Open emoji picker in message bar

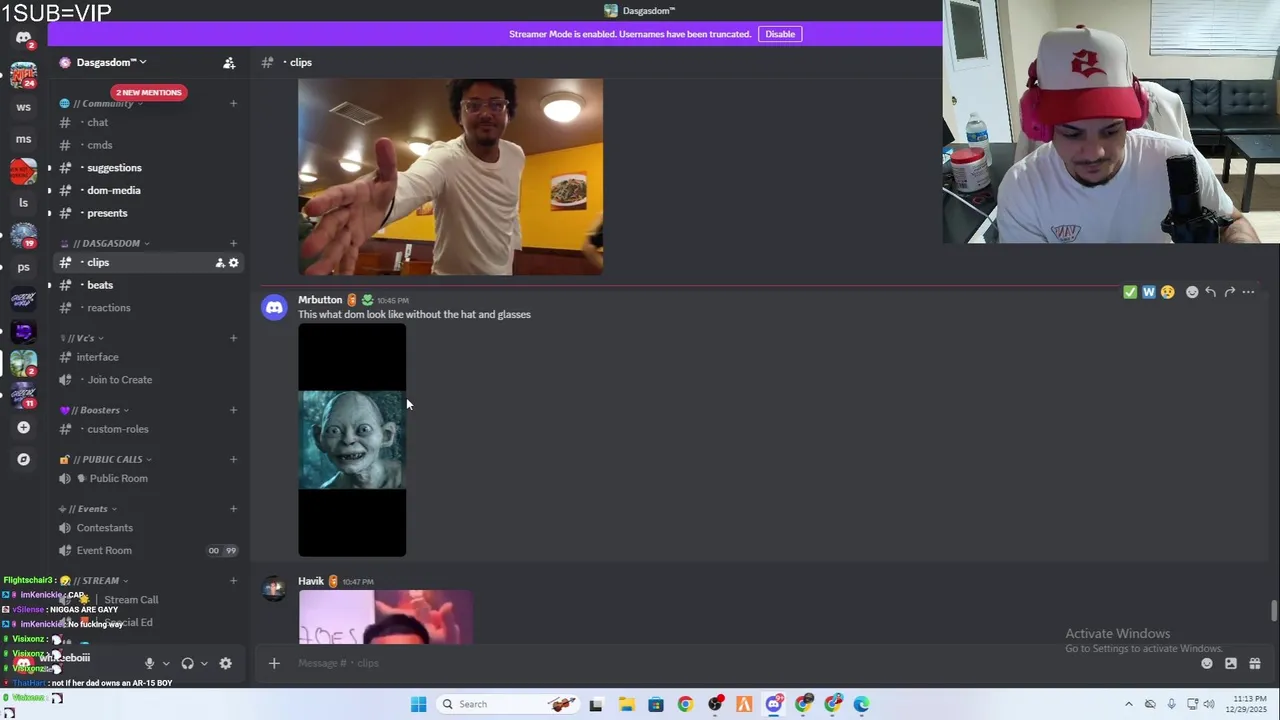click(1207, 663)
